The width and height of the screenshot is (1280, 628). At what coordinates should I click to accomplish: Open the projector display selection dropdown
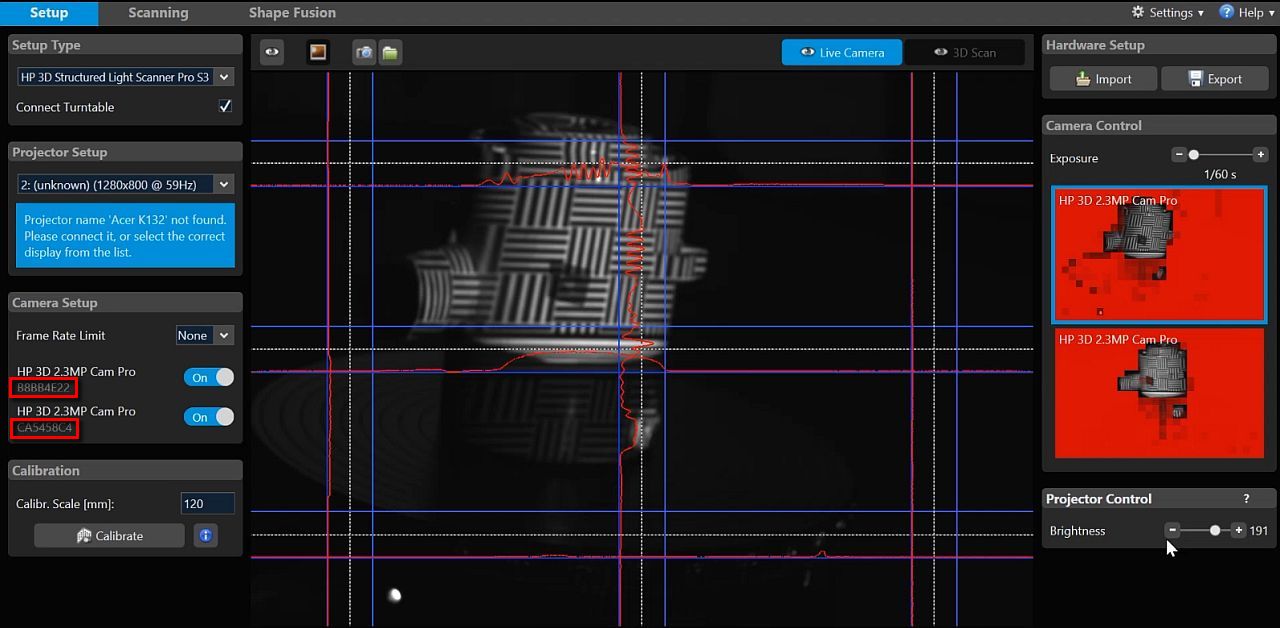(x=125, y=184)
